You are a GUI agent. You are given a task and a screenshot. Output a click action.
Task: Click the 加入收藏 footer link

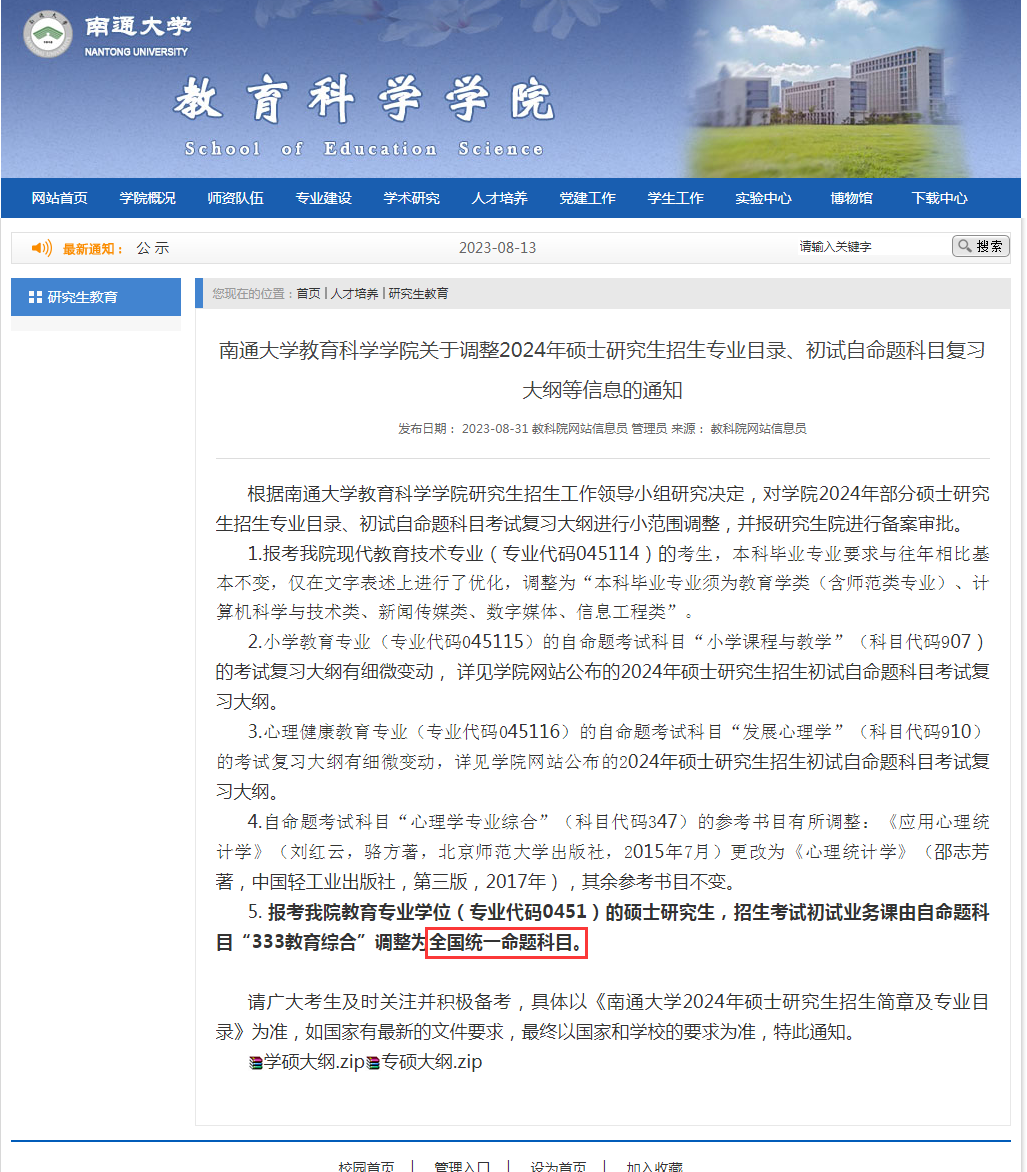point(655,1166)
